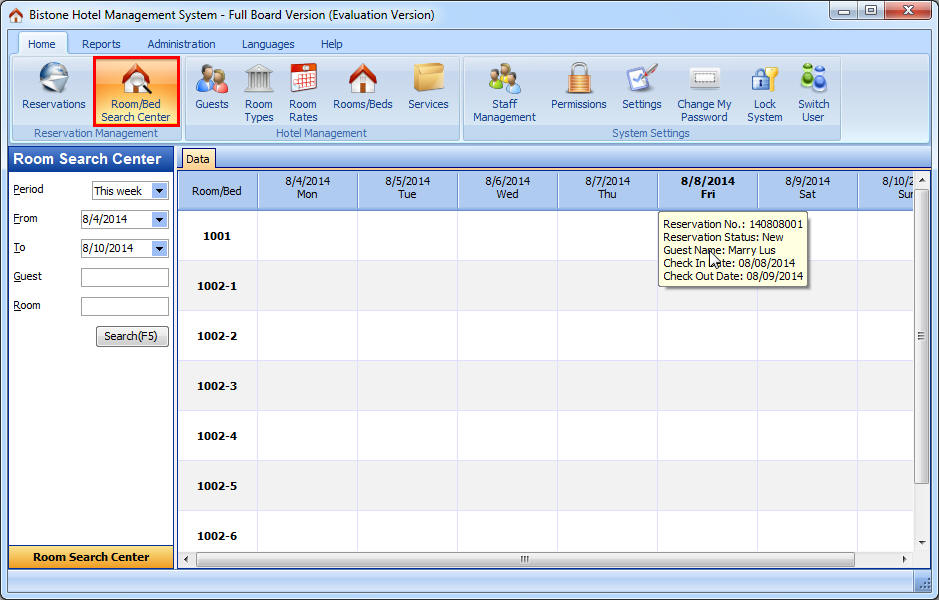Click in the Guest input field
The image size is (939, 600).
click(x=124, y=278)
